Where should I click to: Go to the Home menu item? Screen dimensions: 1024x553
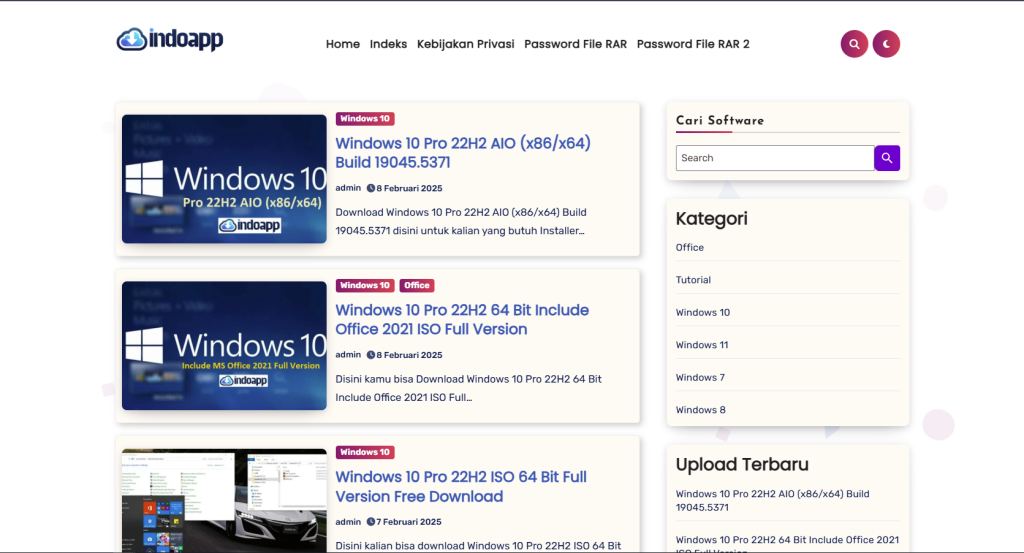click(x=342, y=44)
